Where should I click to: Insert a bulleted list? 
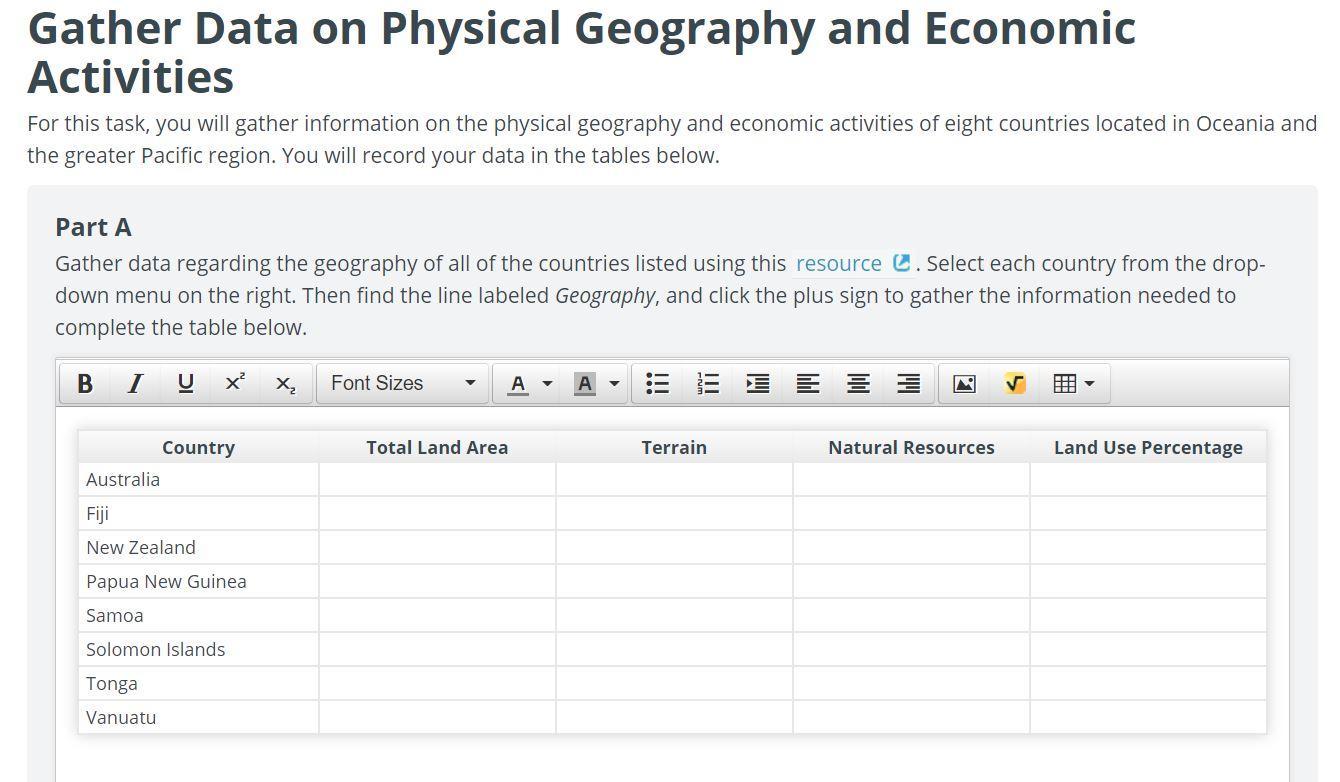point(657,384)
